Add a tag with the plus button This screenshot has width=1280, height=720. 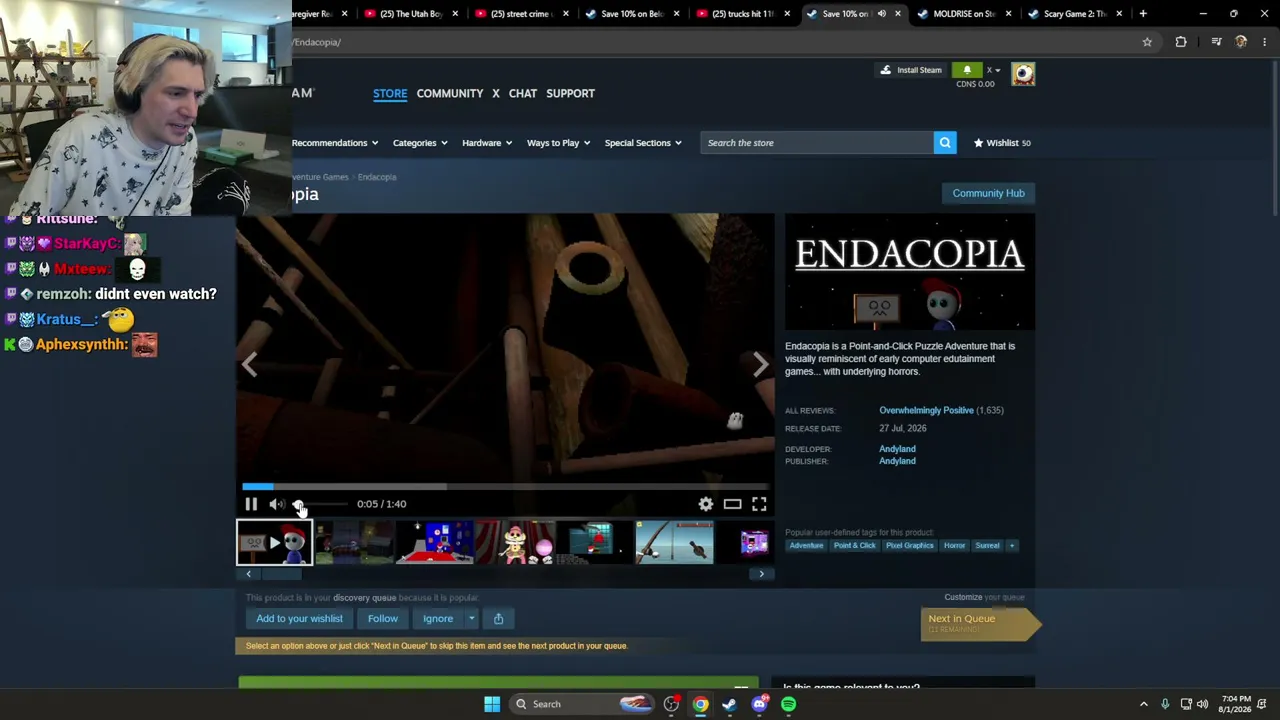tap(1012, 546)
